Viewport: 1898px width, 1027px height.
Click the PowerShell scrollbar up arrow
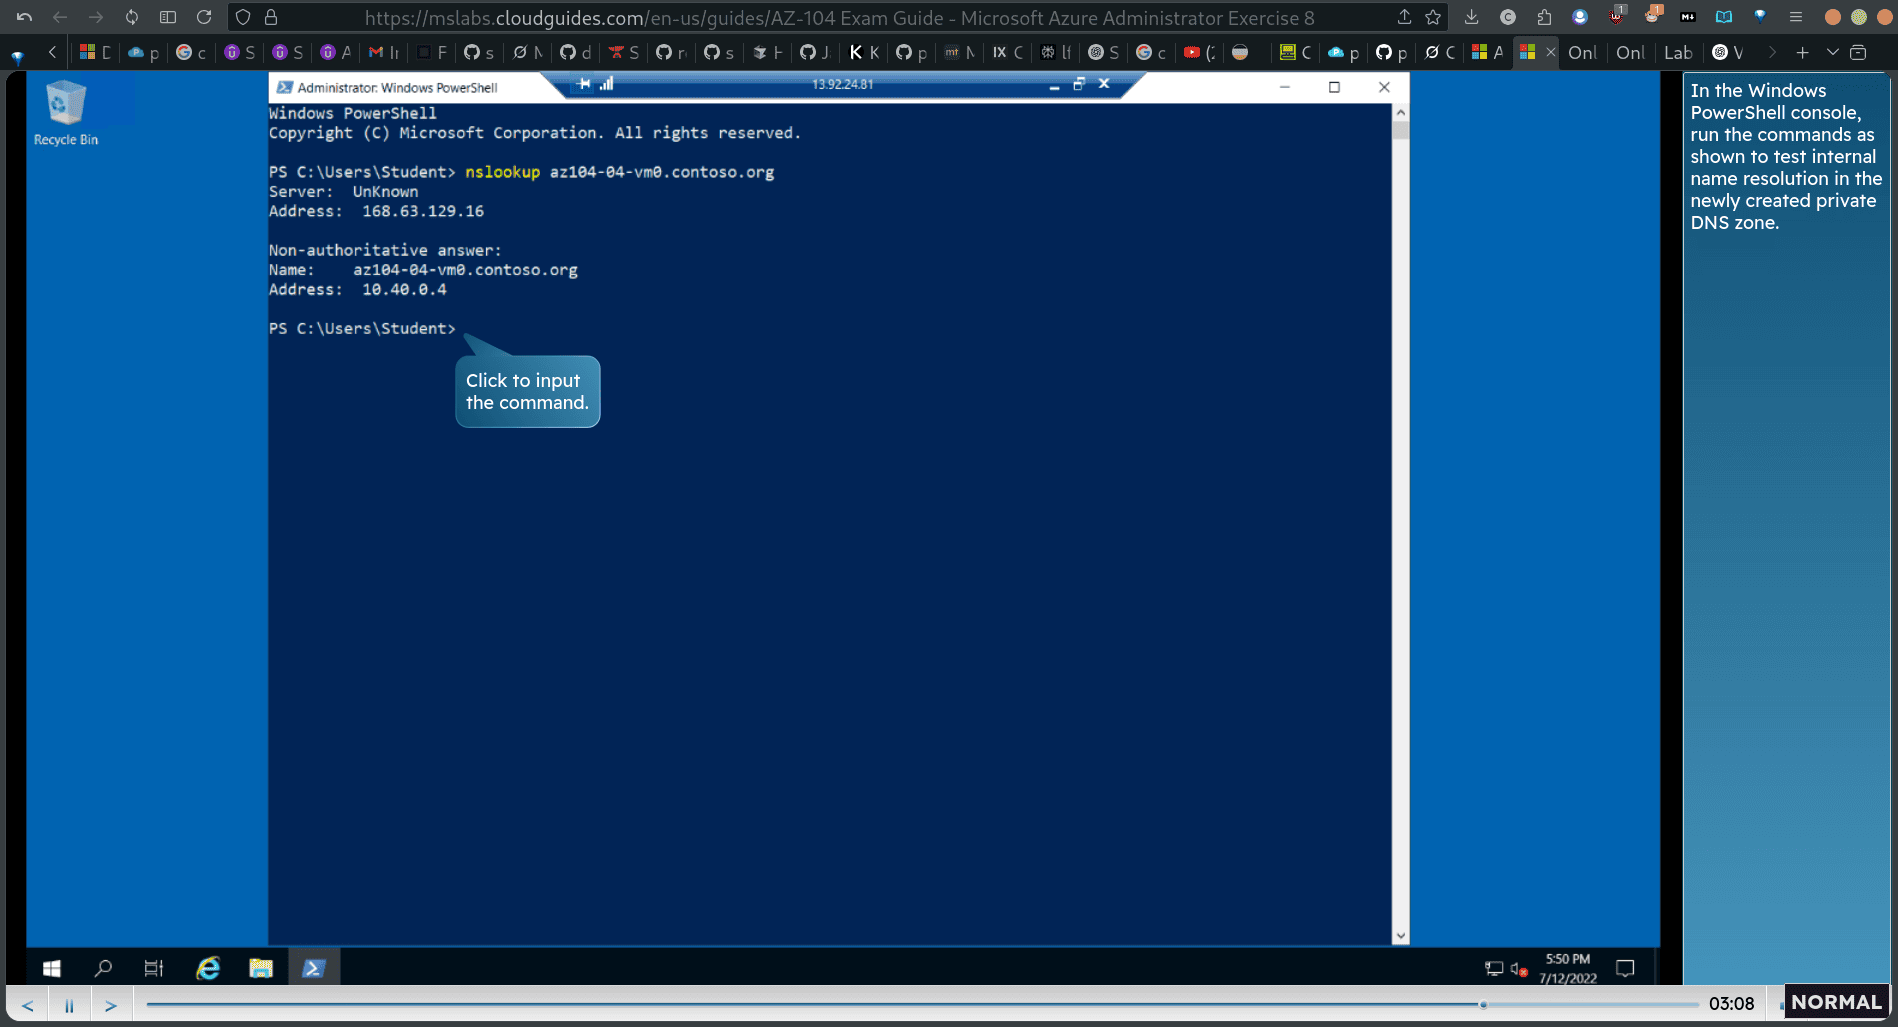[x=1401, y=113]
